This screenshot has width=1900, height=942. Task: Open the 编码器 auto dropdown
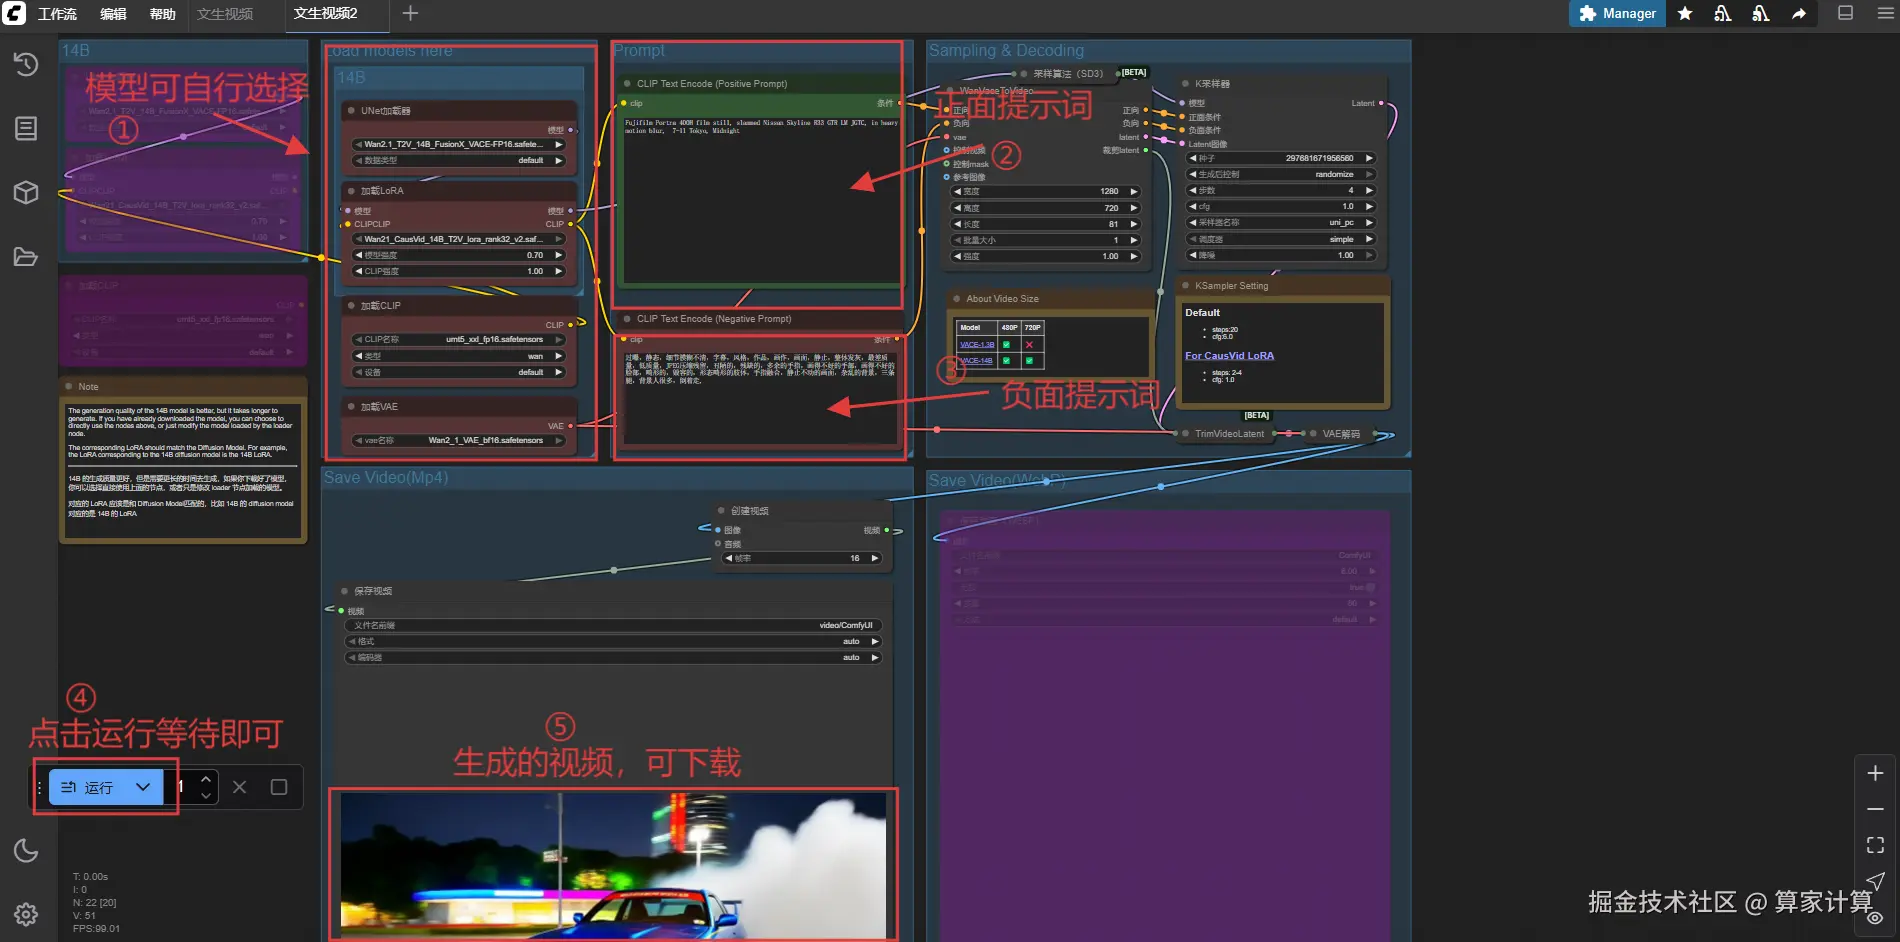[x=613, y=657]
